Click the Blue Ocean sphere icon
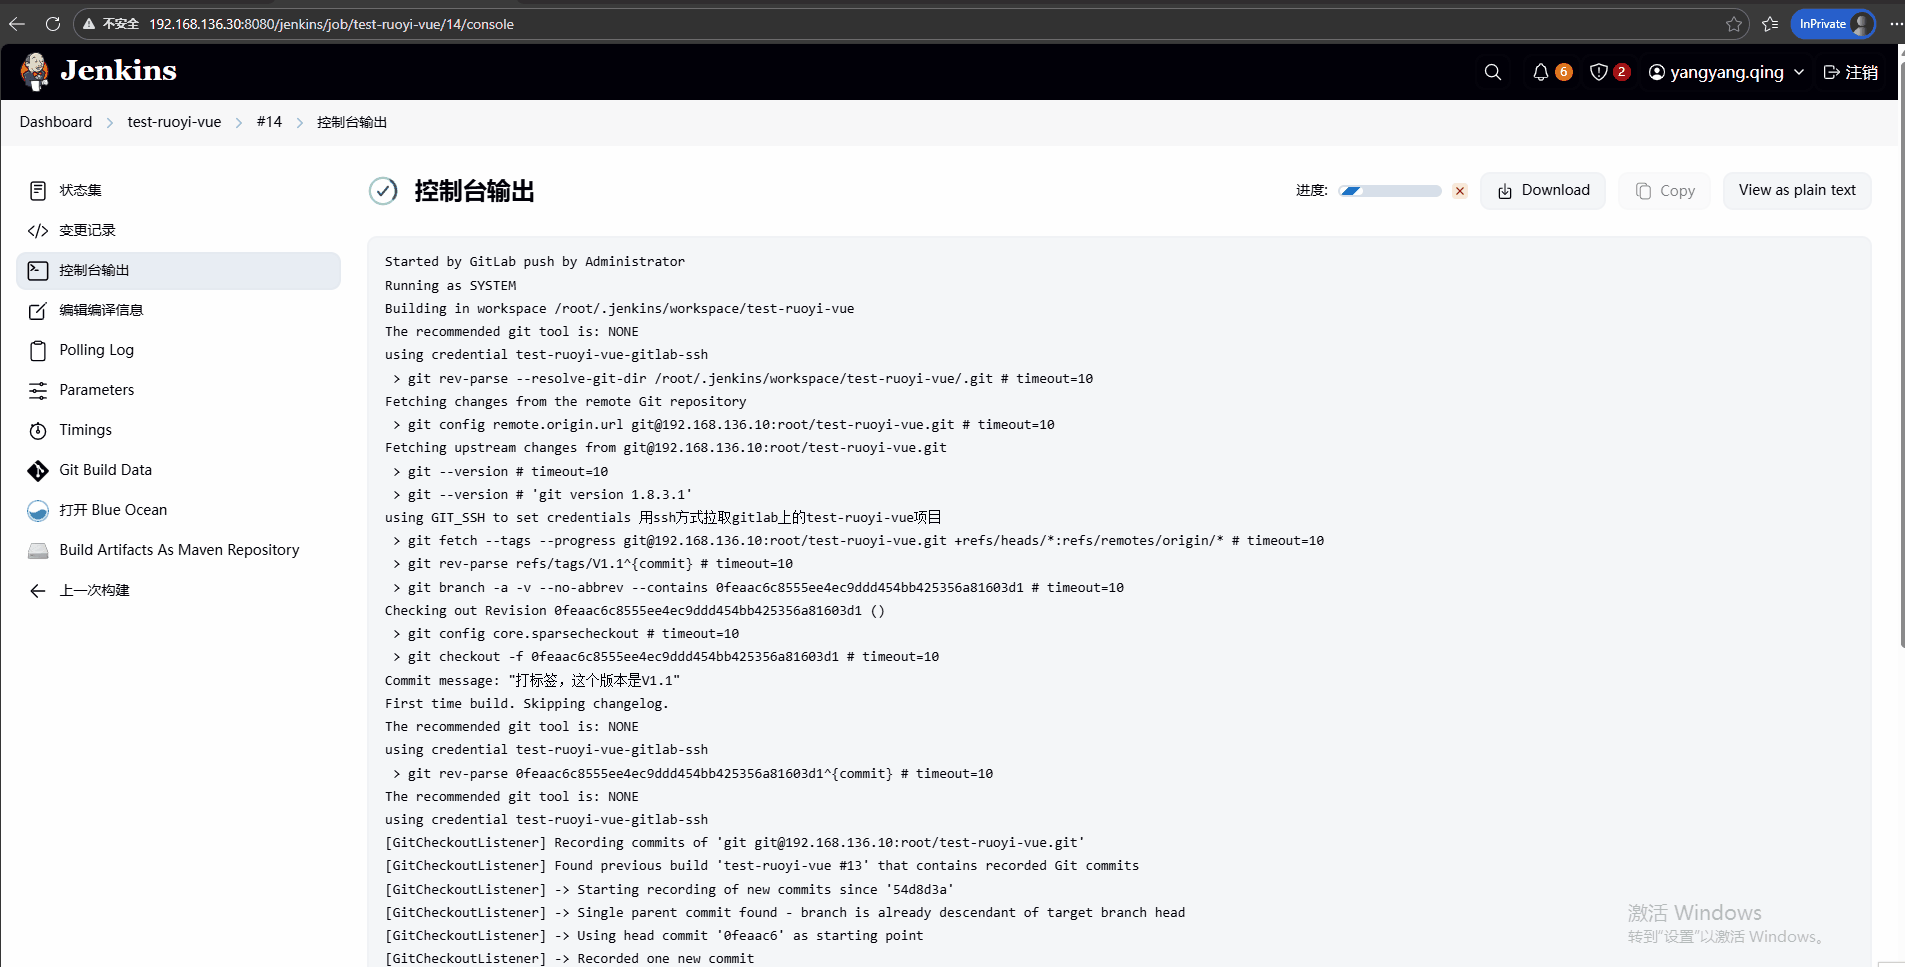1905x967 pixels. point(38,511)
